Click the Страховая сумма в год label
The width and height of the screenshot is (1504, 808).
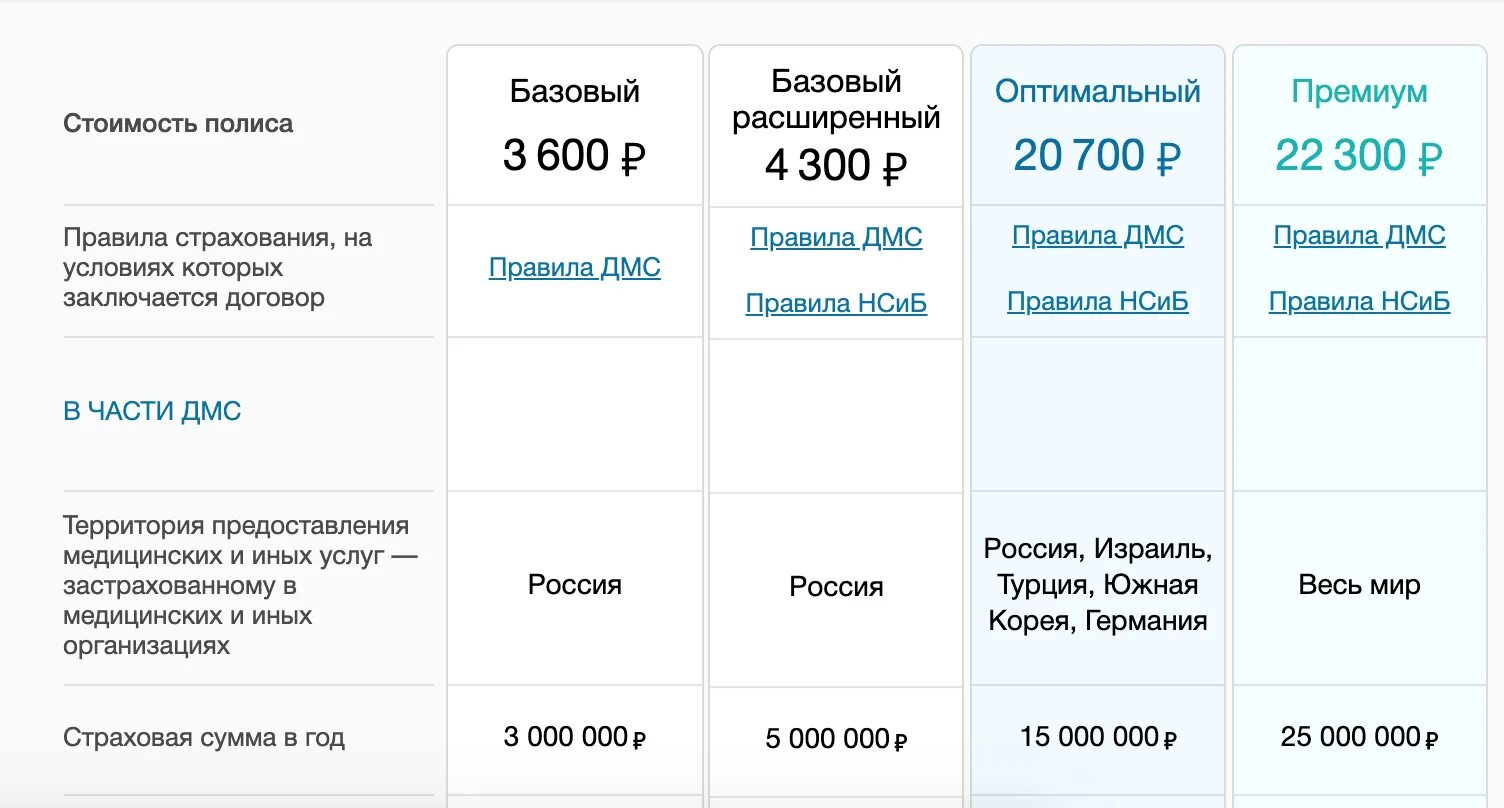[204, 738]
